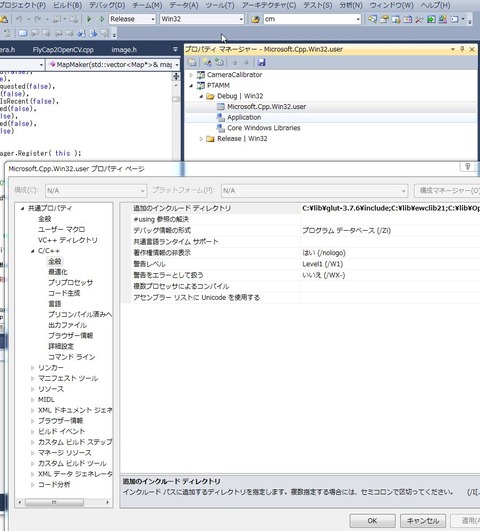This screenshot has height=531, width=480.
Task: Select コマンド ライン under C/C++
Action: [x=71, y=357]
